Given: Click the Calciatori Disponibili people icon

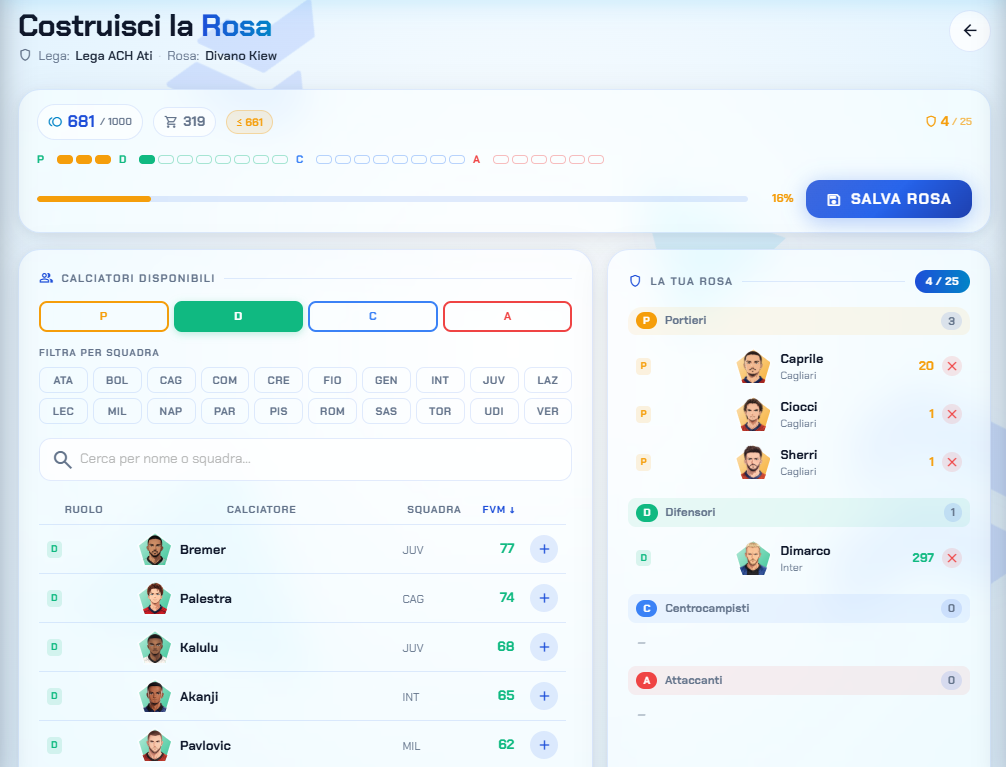Looking at the screenshot, I should [46, 278].
